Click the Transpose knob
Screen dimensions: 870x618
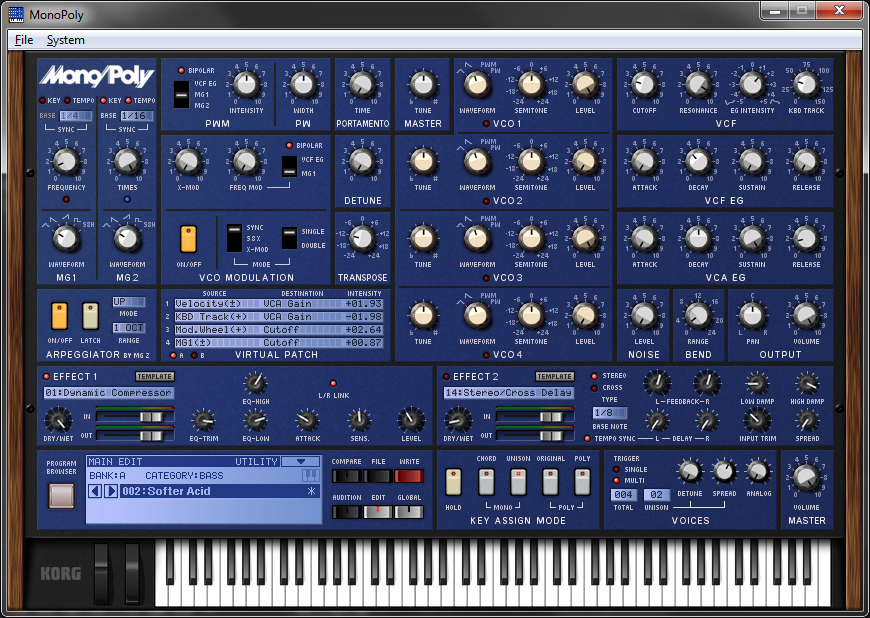coord(362,239)
